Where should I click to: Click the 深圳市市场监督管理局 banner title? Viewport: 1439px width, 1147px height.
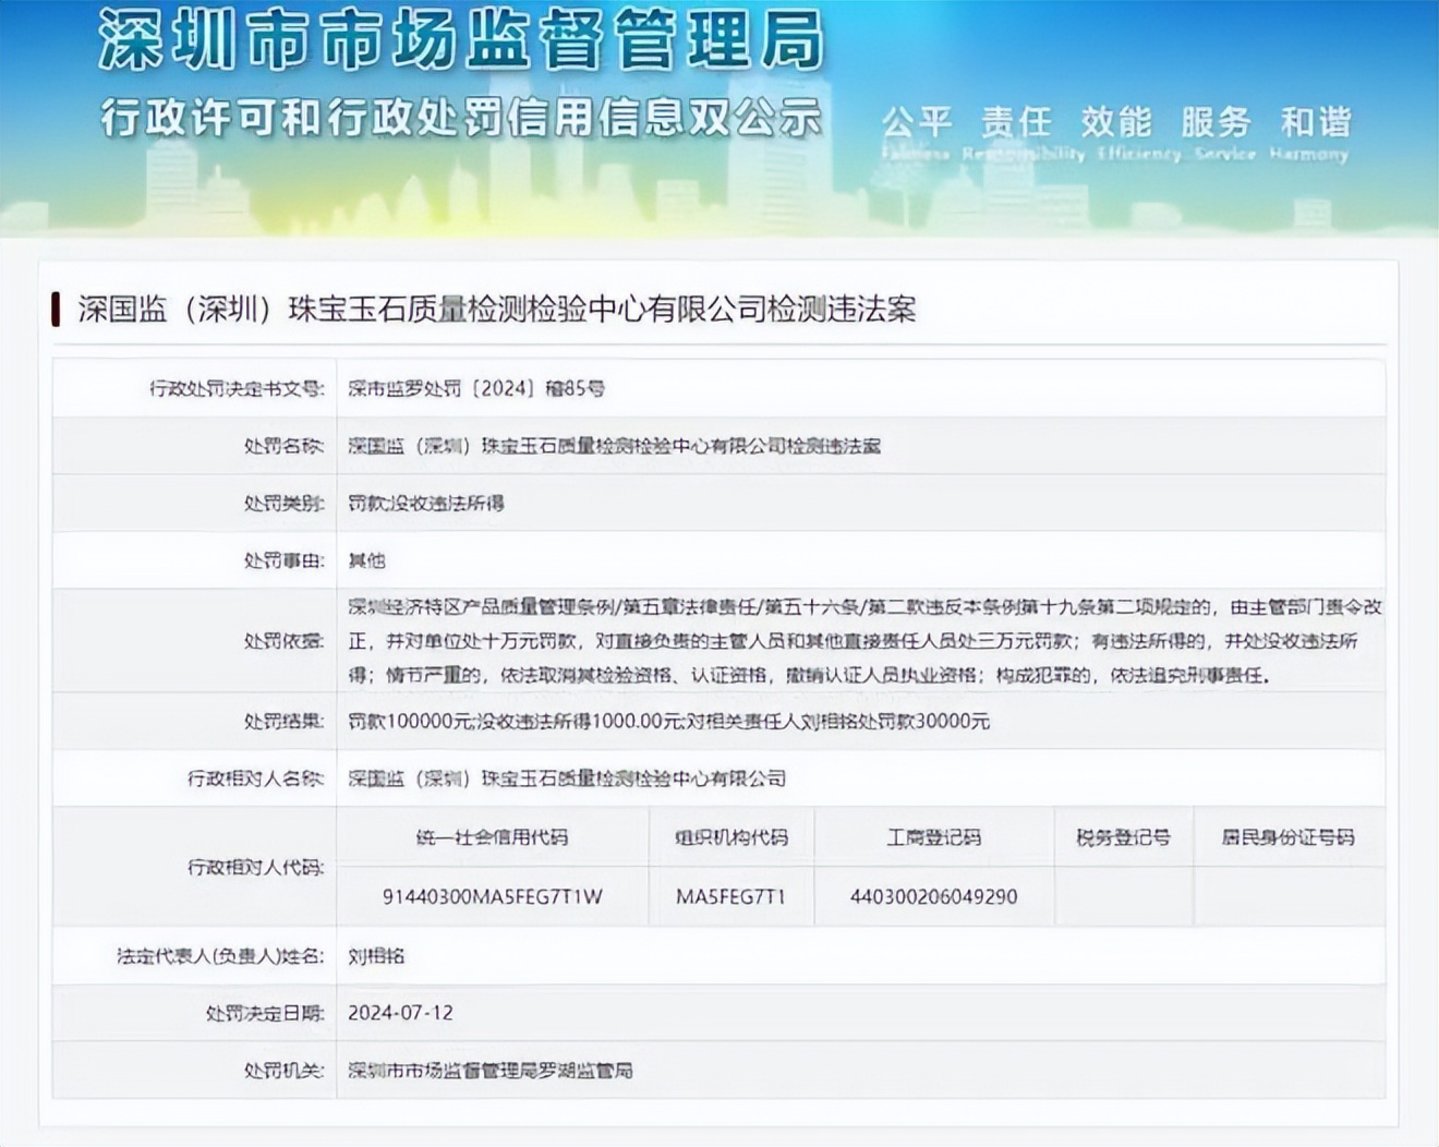coord(461,41)
